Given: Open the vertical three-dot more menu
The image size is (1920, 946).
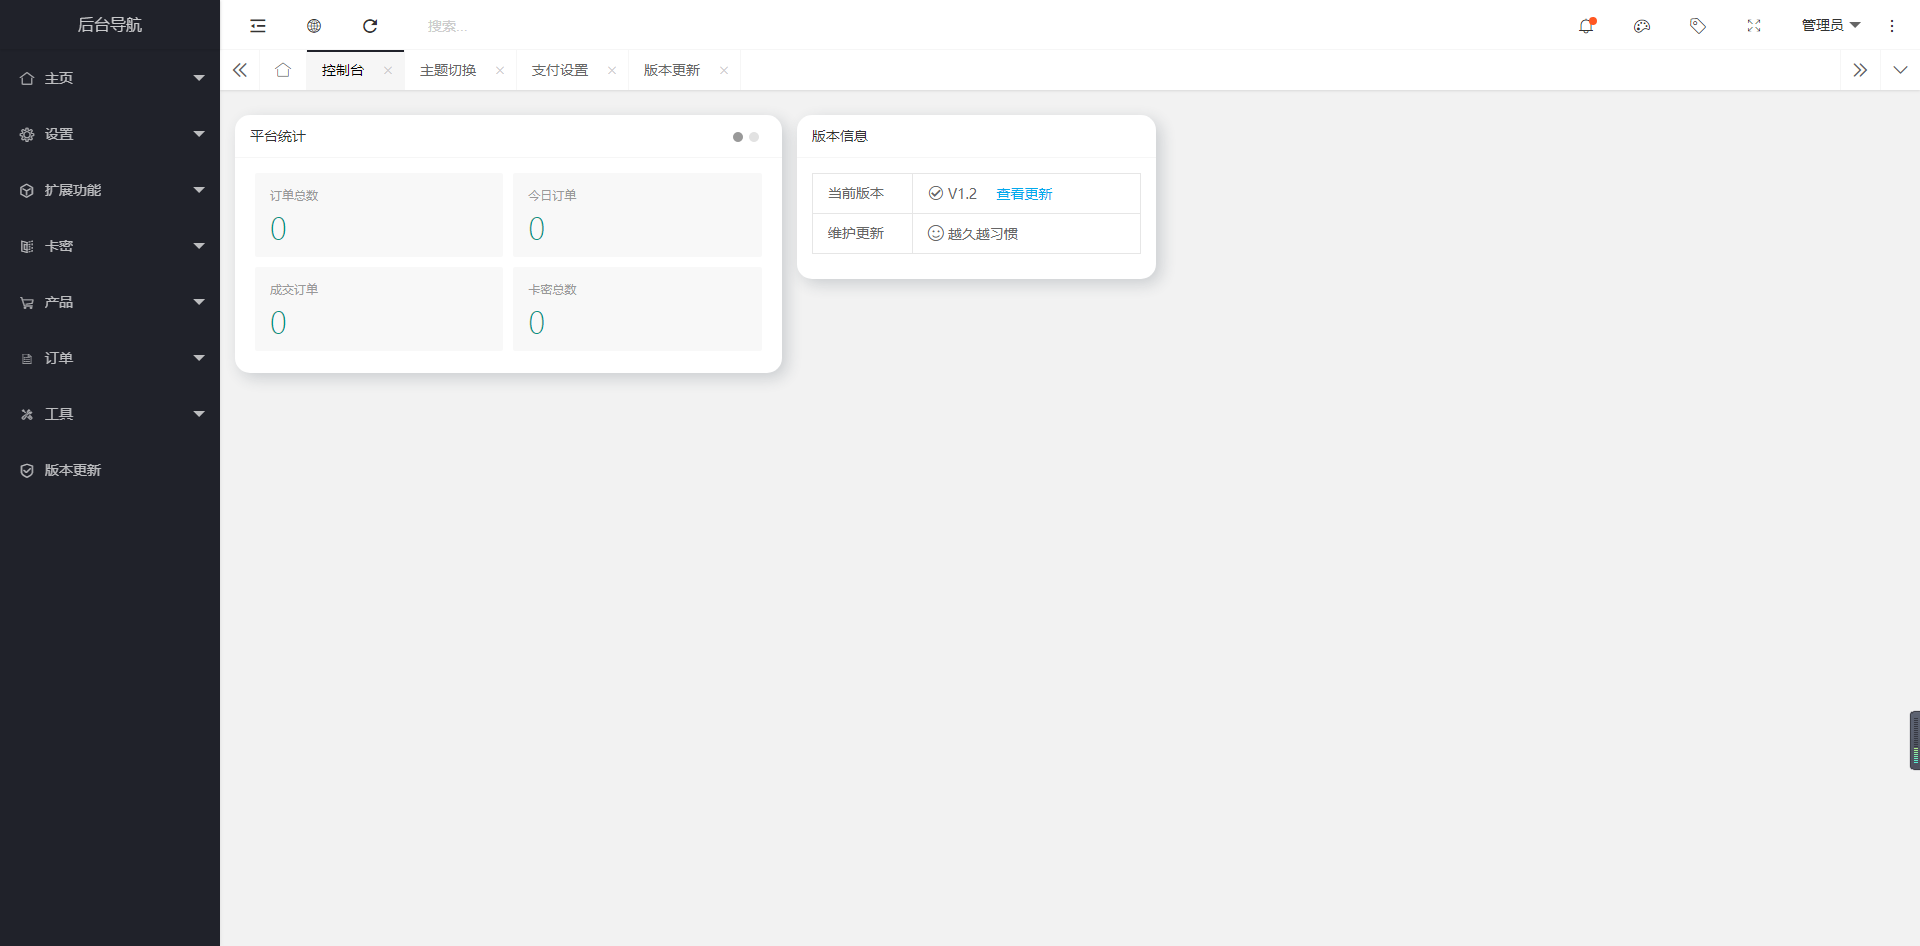Looking at the screenshot, I should (1892, 26).
